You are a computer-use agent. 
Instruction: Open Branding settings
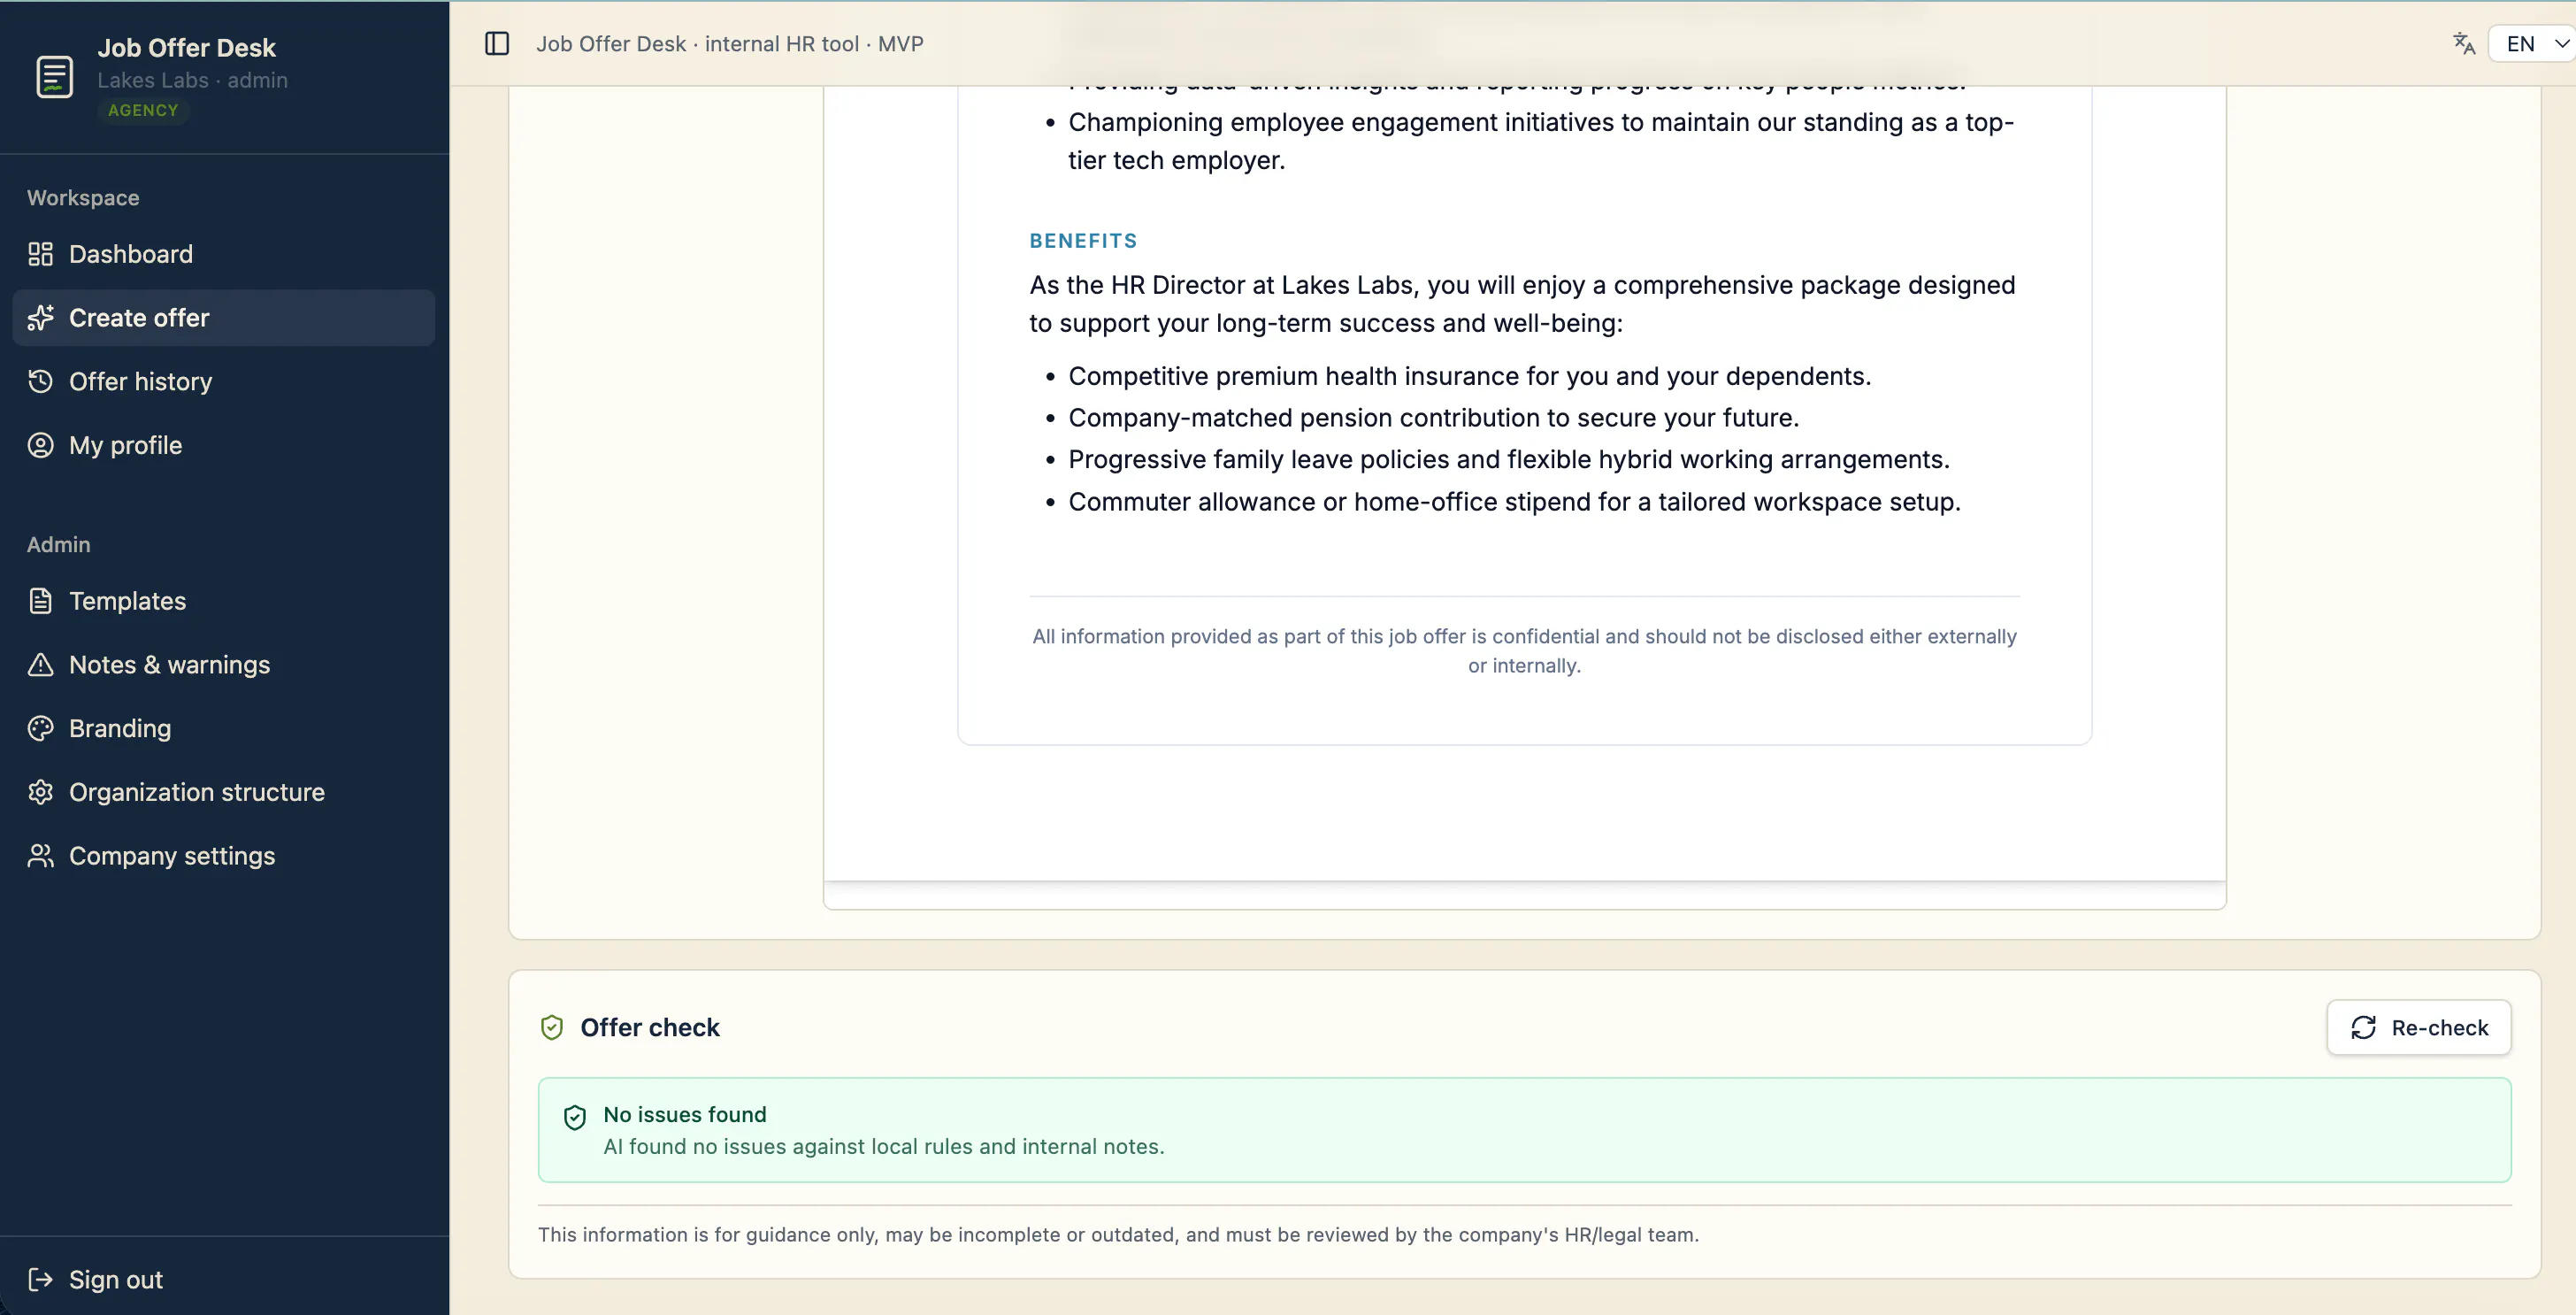tap(224, 729)
